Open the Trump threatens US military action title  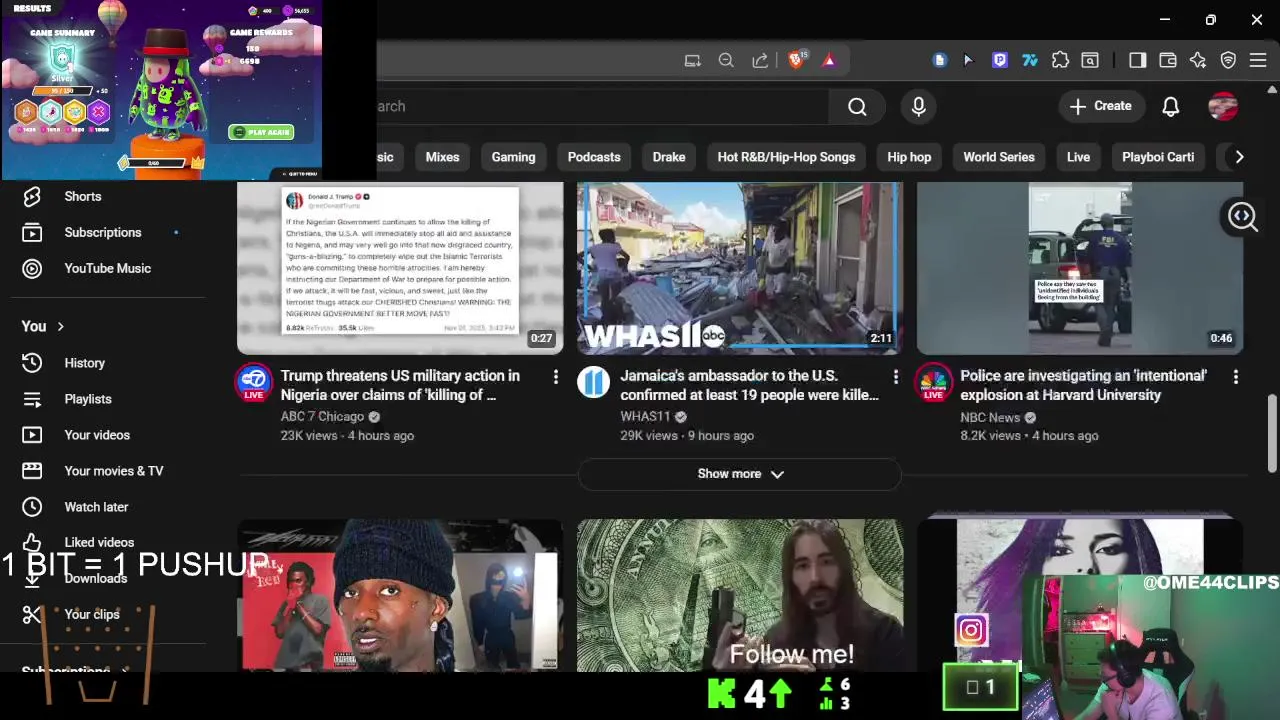(400, 385)
